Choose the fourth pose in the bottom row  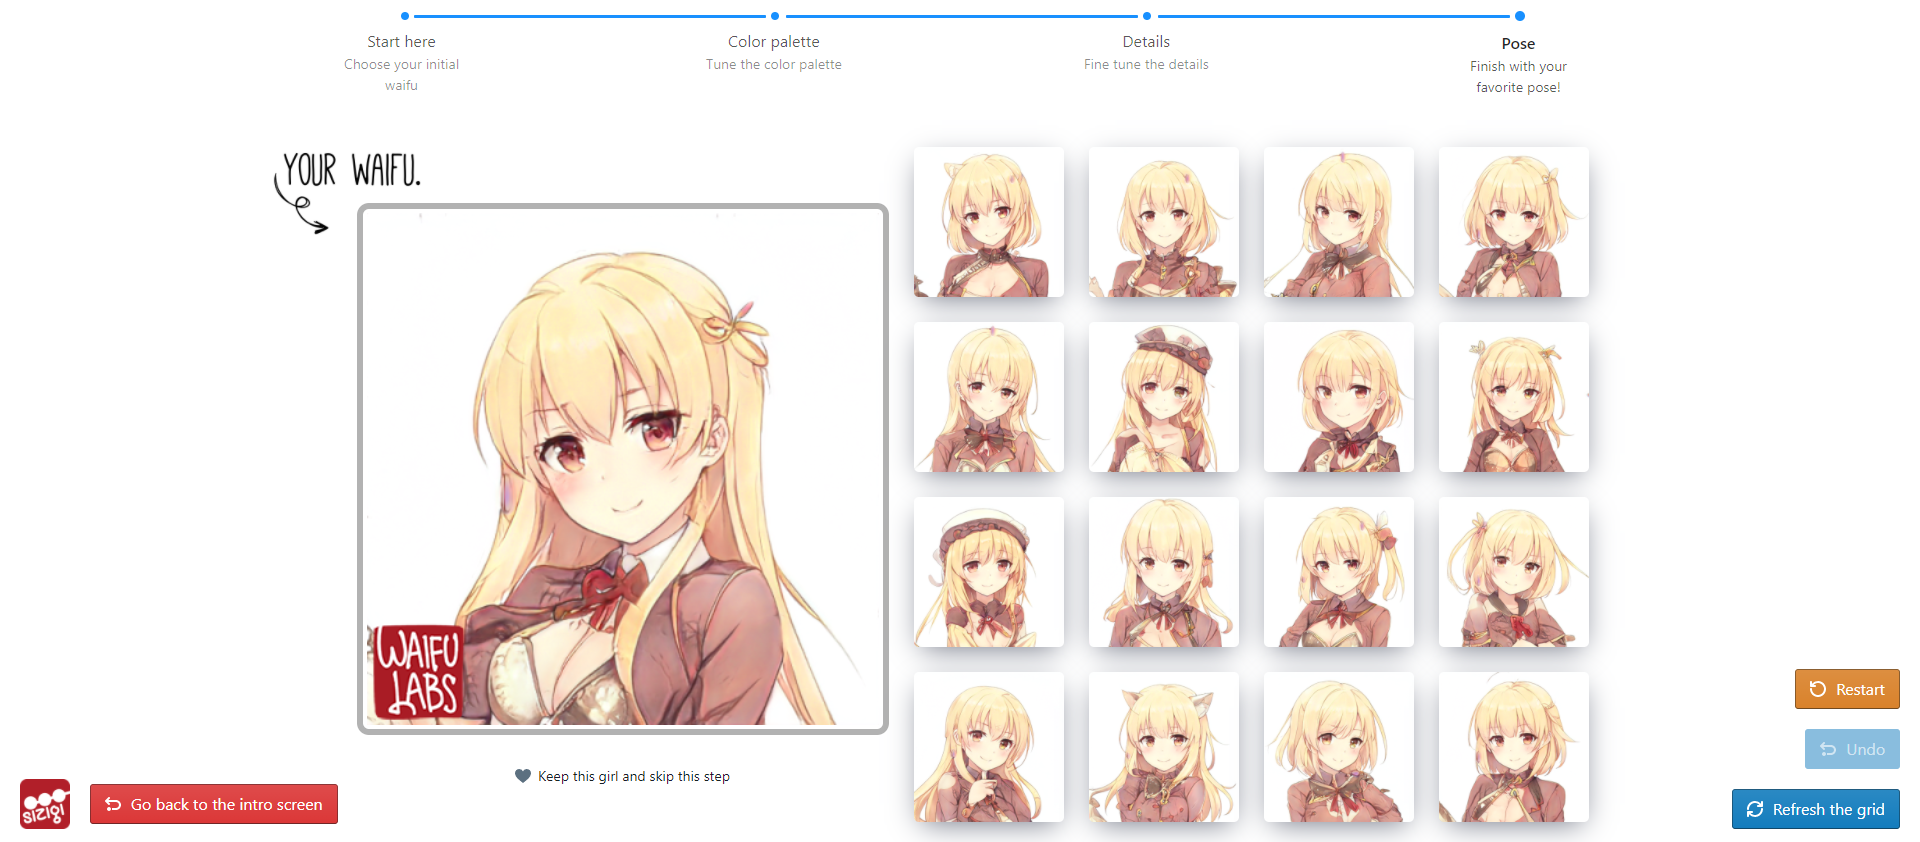pos(1514,747)
